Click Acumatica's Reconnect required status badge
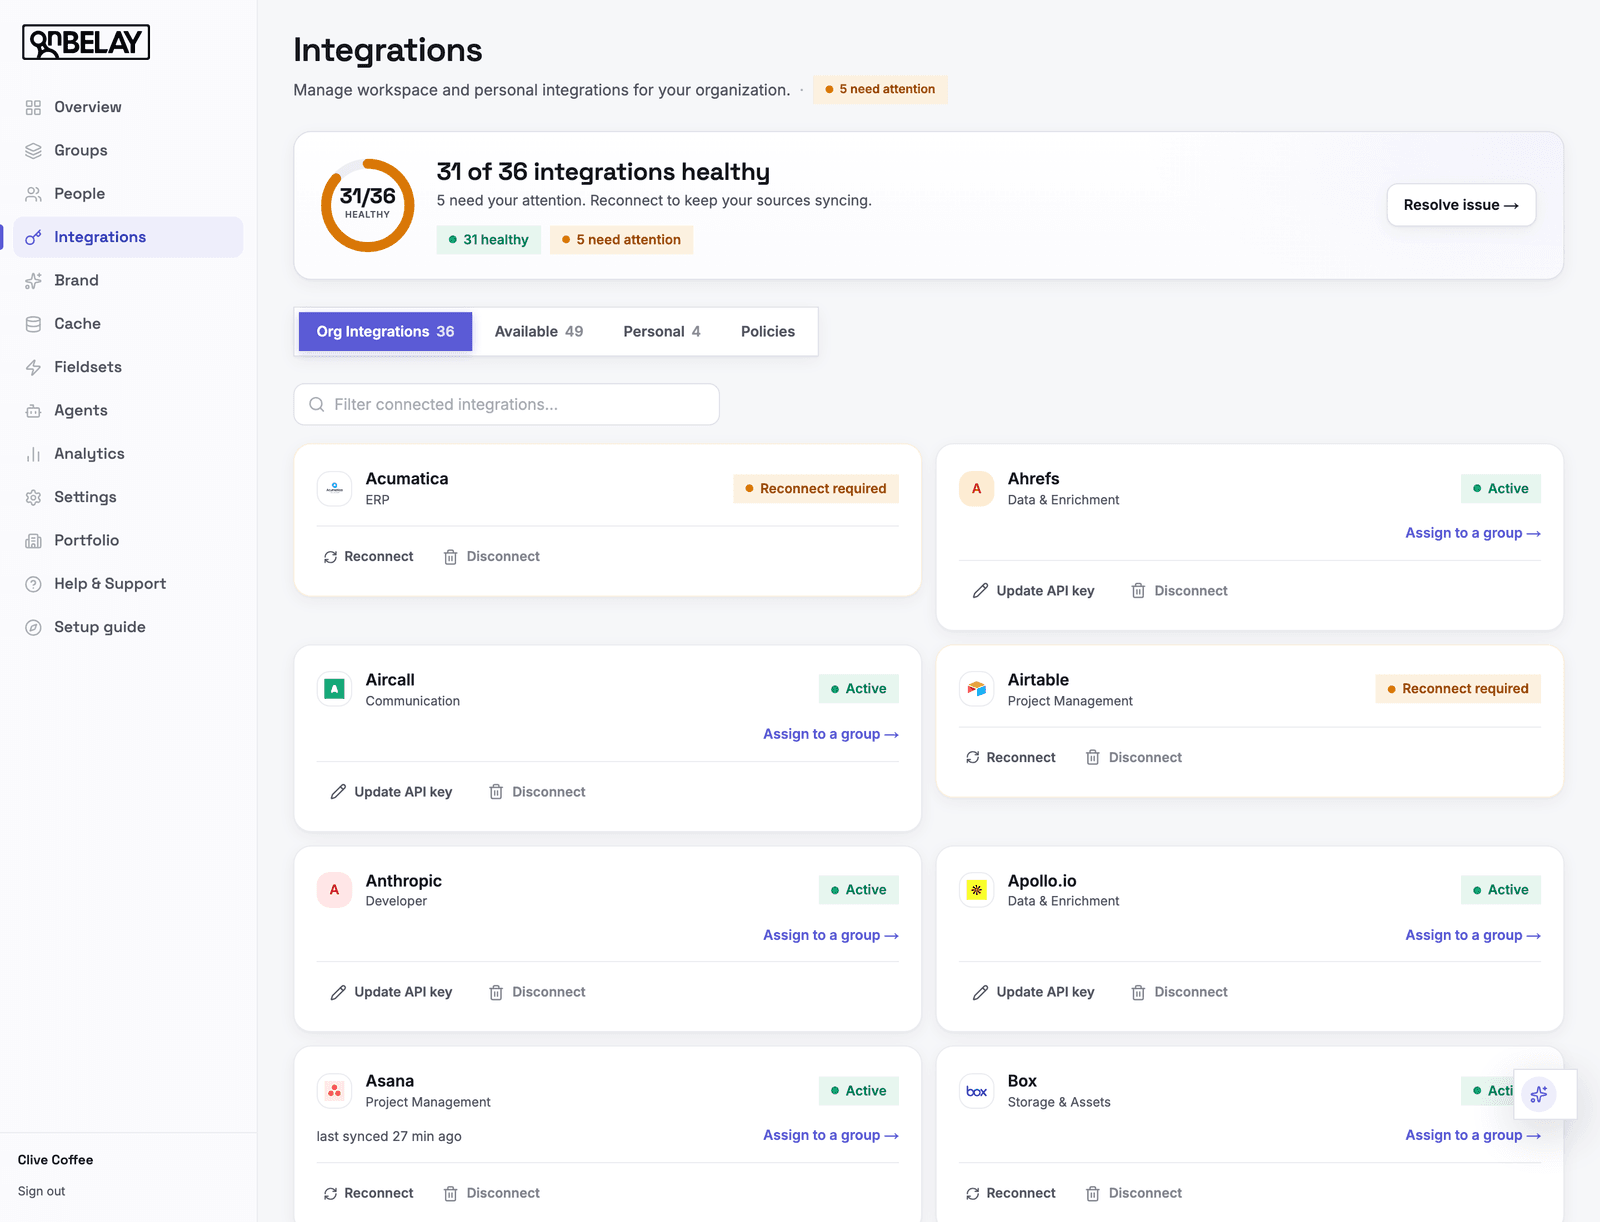The image size is (1600, 1222). 816,489
